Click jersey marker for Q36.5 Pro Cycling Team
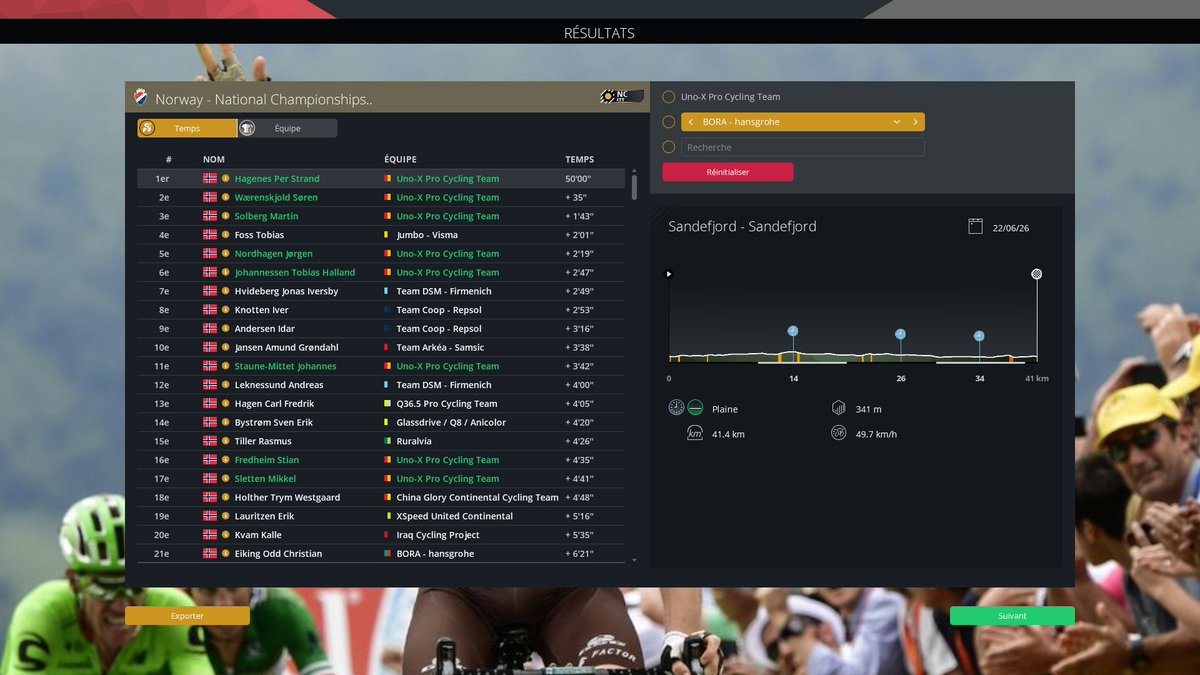 coord(387,404)
